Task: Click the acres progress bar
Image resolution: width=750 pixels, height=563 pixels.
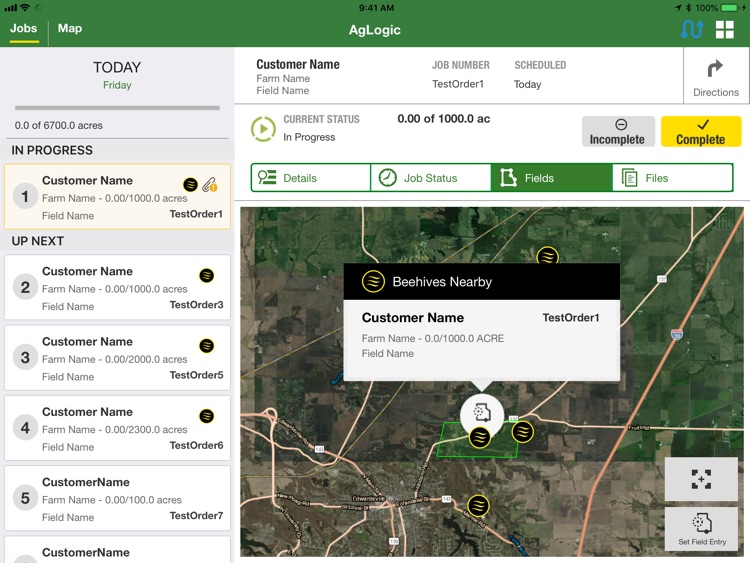Action: point(117,108)
